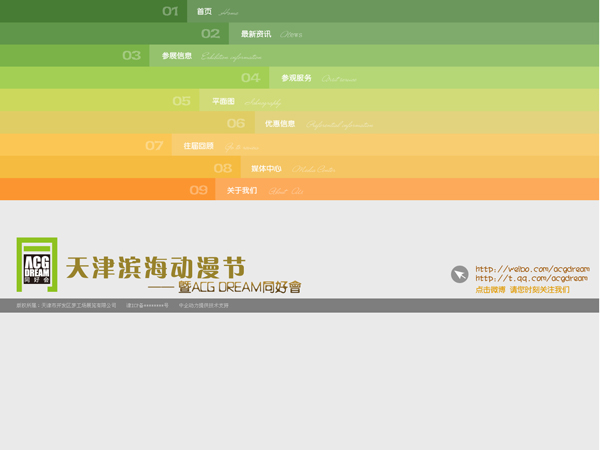Open the weibo.com/acgdream link
This screenshot has height=450, width=600.
[532, 269]
